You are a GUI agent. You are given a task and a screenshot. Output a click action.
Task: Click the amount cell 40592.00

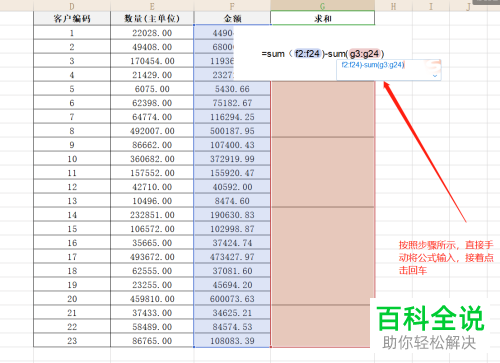click(x=232, y=187)
